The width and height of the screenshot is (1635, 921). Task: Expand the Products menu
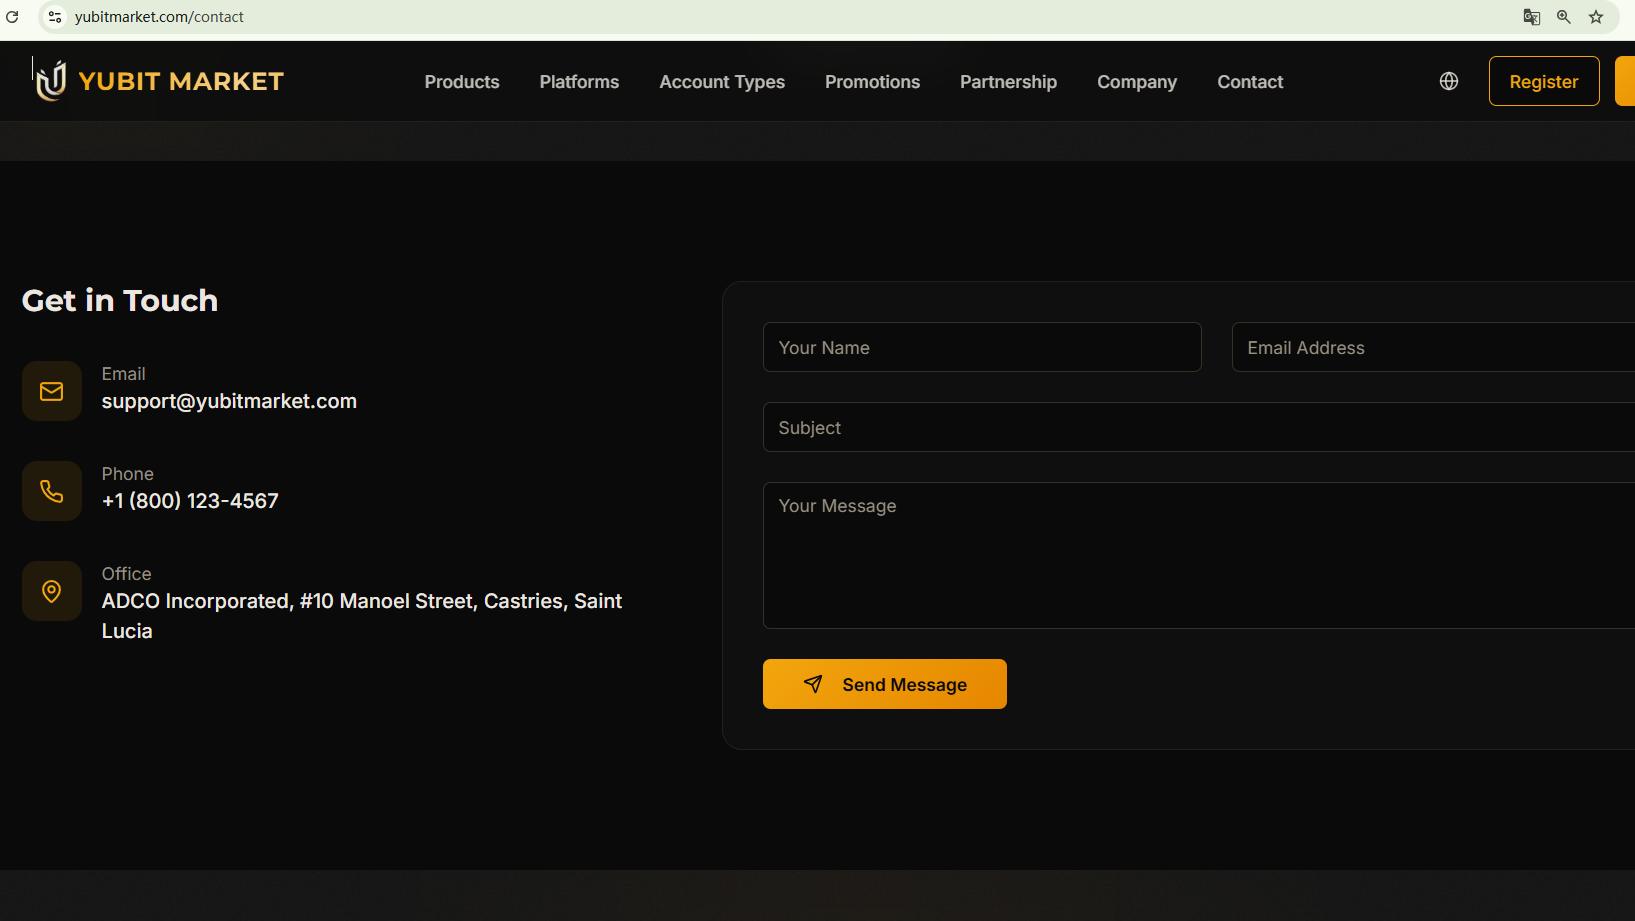tap(461, 82)
